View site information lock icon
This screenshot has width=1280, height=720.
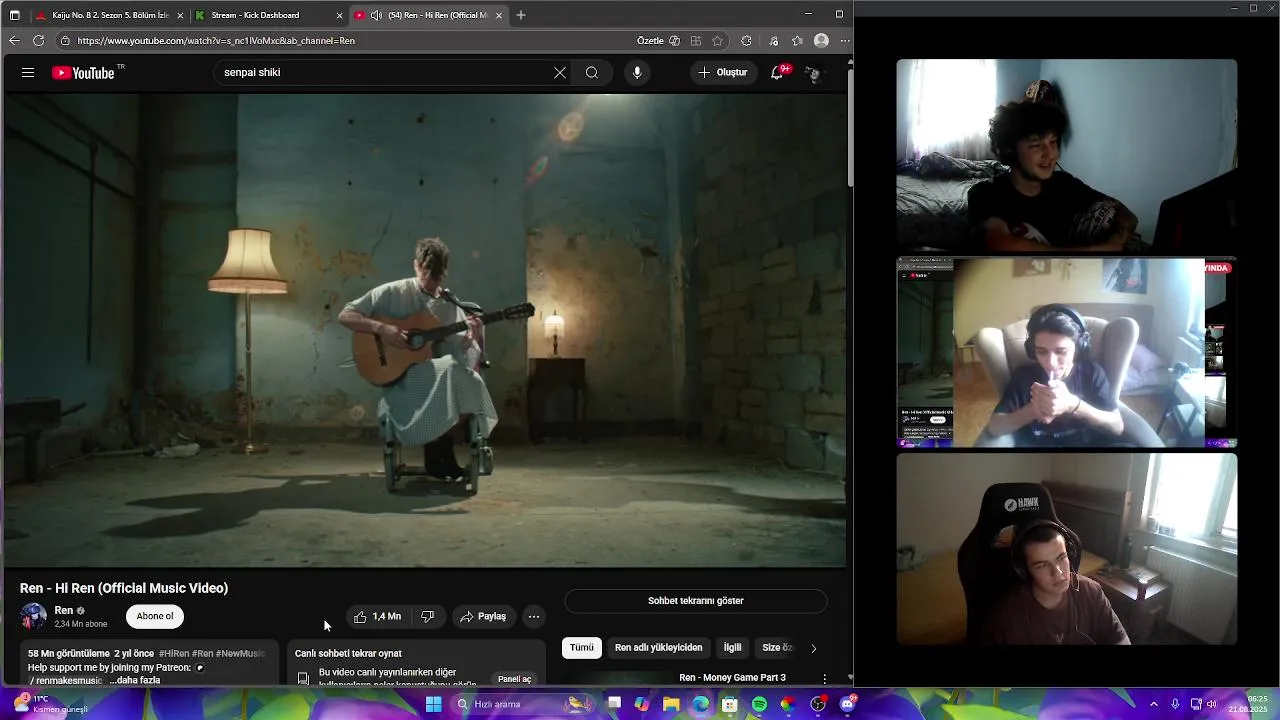(x=65, y=41)
